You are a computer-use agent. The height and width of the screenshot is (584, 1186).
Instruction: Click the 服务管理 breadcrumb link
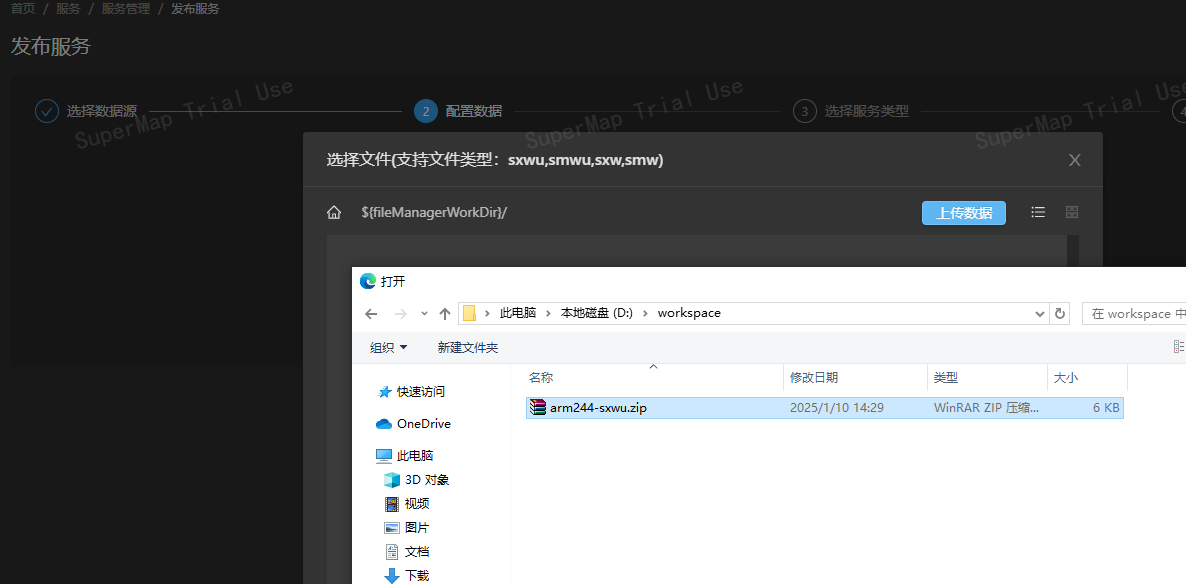[x=124, y=9]
